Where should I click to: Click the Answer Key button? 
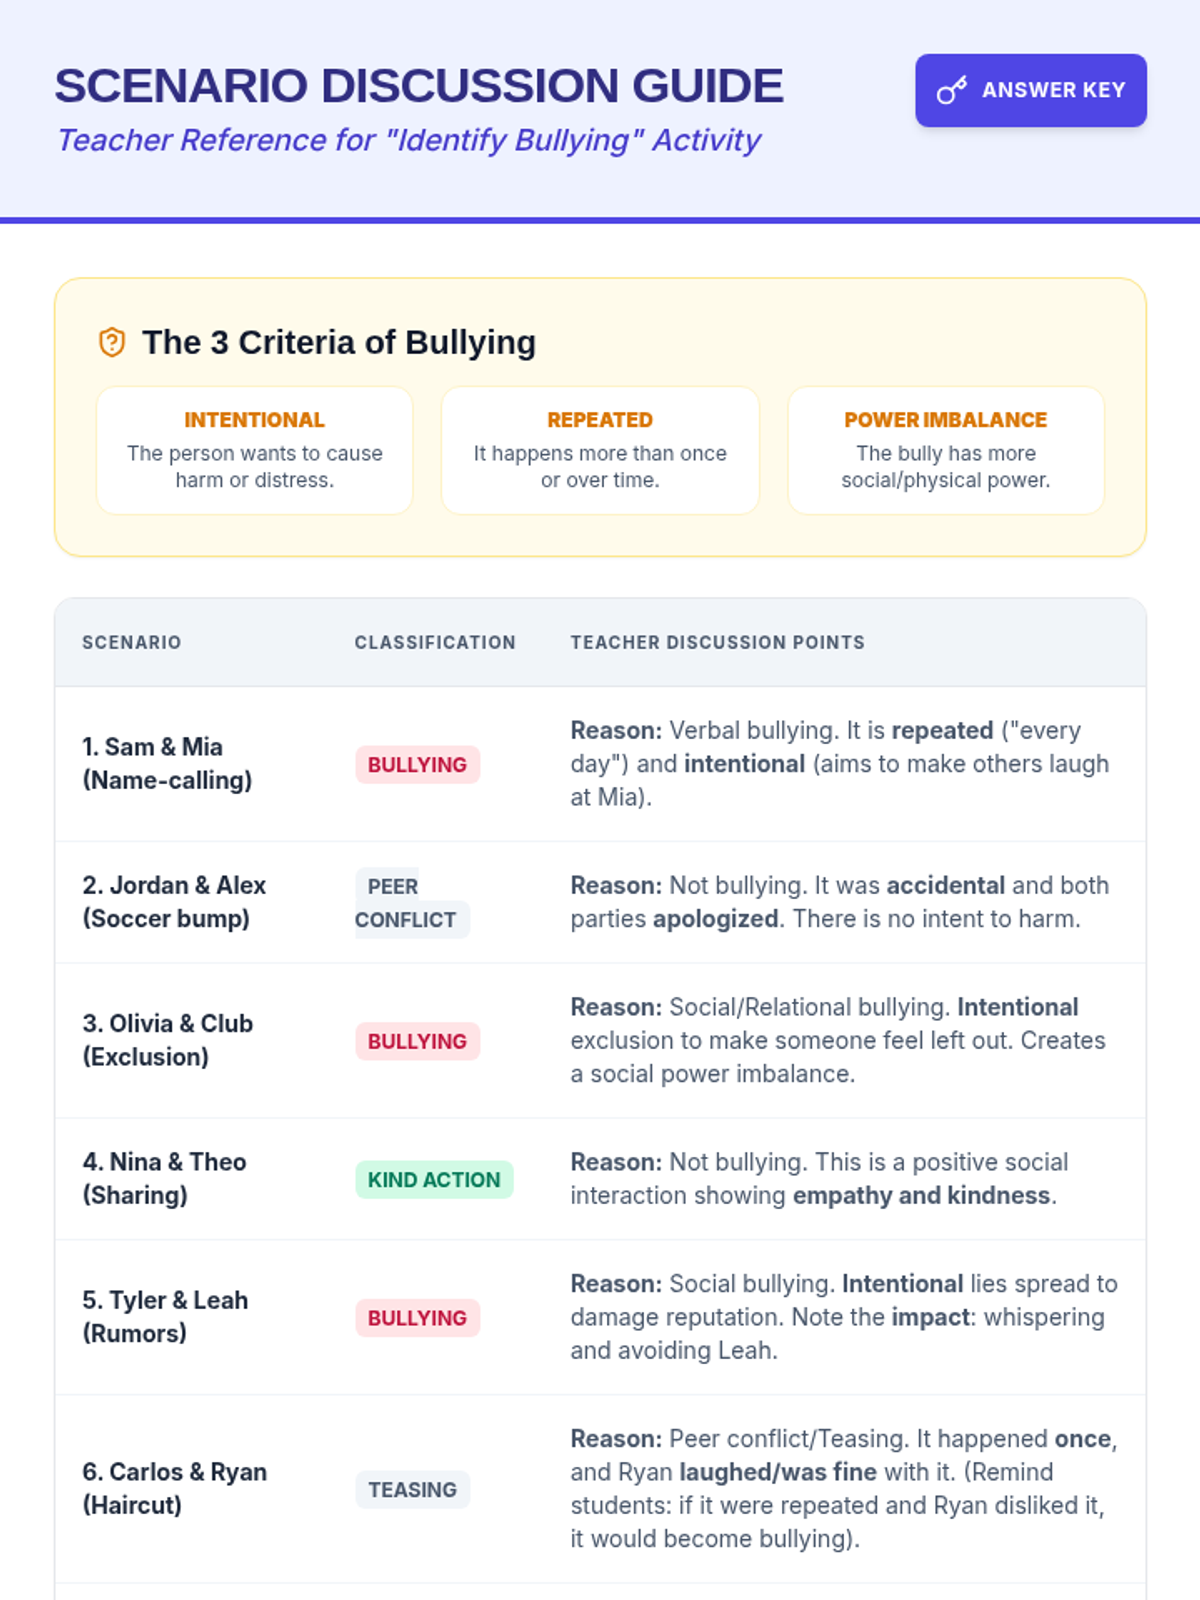click(1031, 90)
